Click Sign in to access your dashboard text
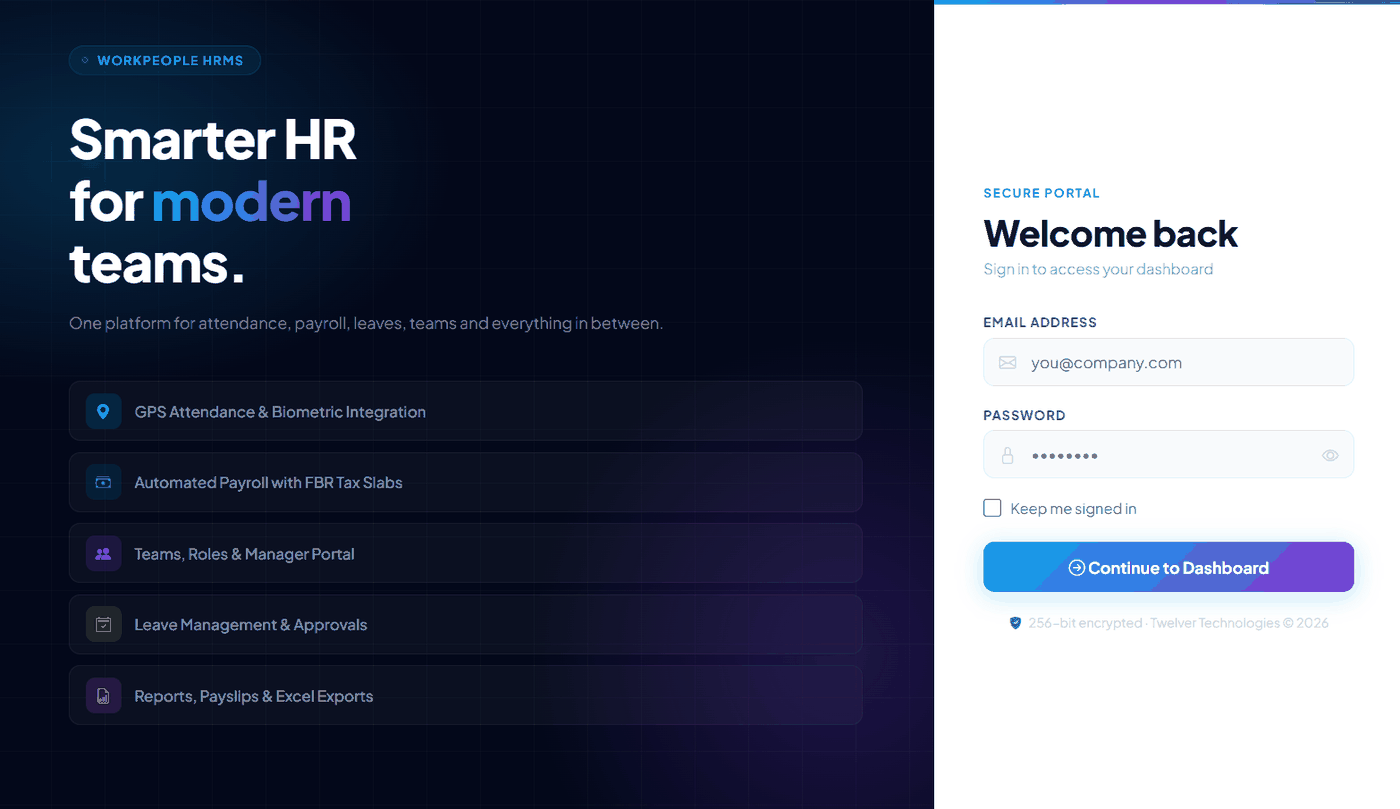 [x=1098, y=269]
